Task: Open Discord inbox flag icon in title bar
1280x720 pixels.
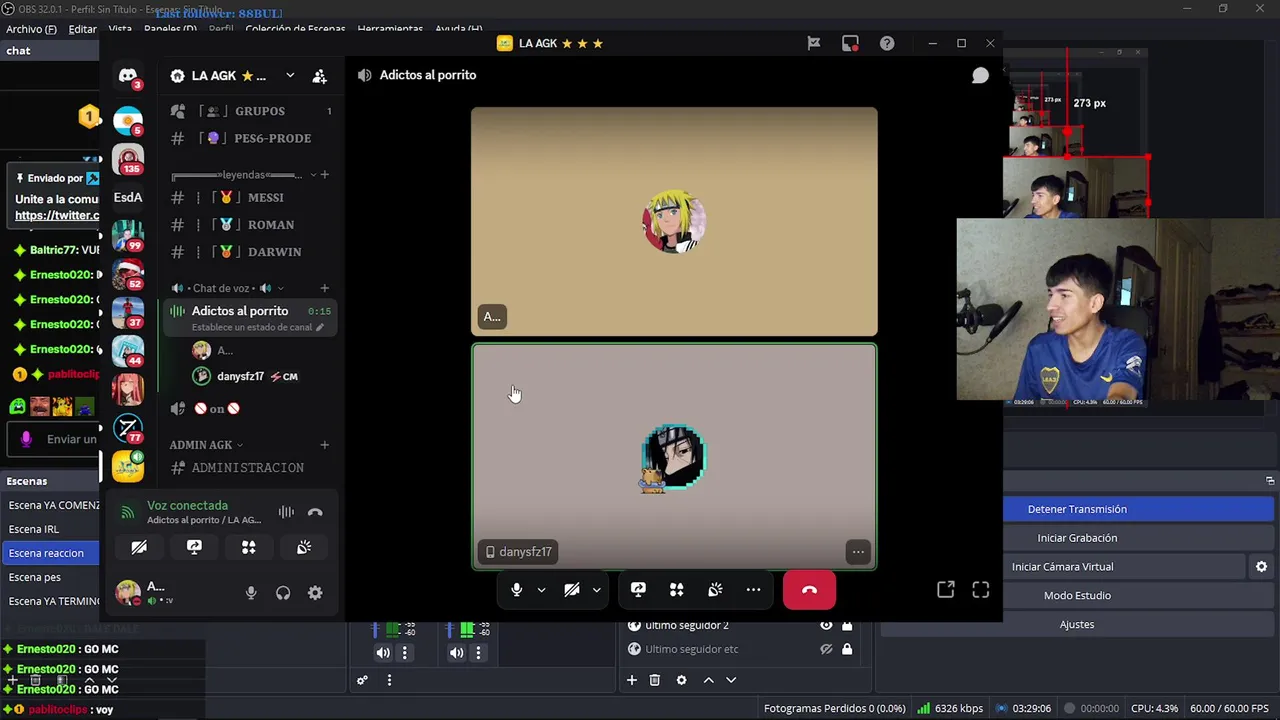Action: (814, 43)
